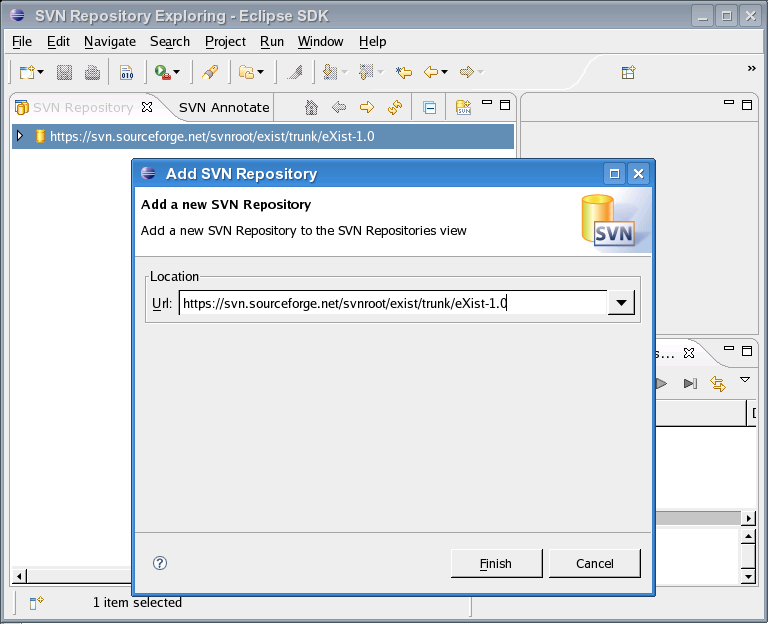Open the New wizard dropdown arrow
Viewport: 768px width, 624px height.
coord(40,72)
